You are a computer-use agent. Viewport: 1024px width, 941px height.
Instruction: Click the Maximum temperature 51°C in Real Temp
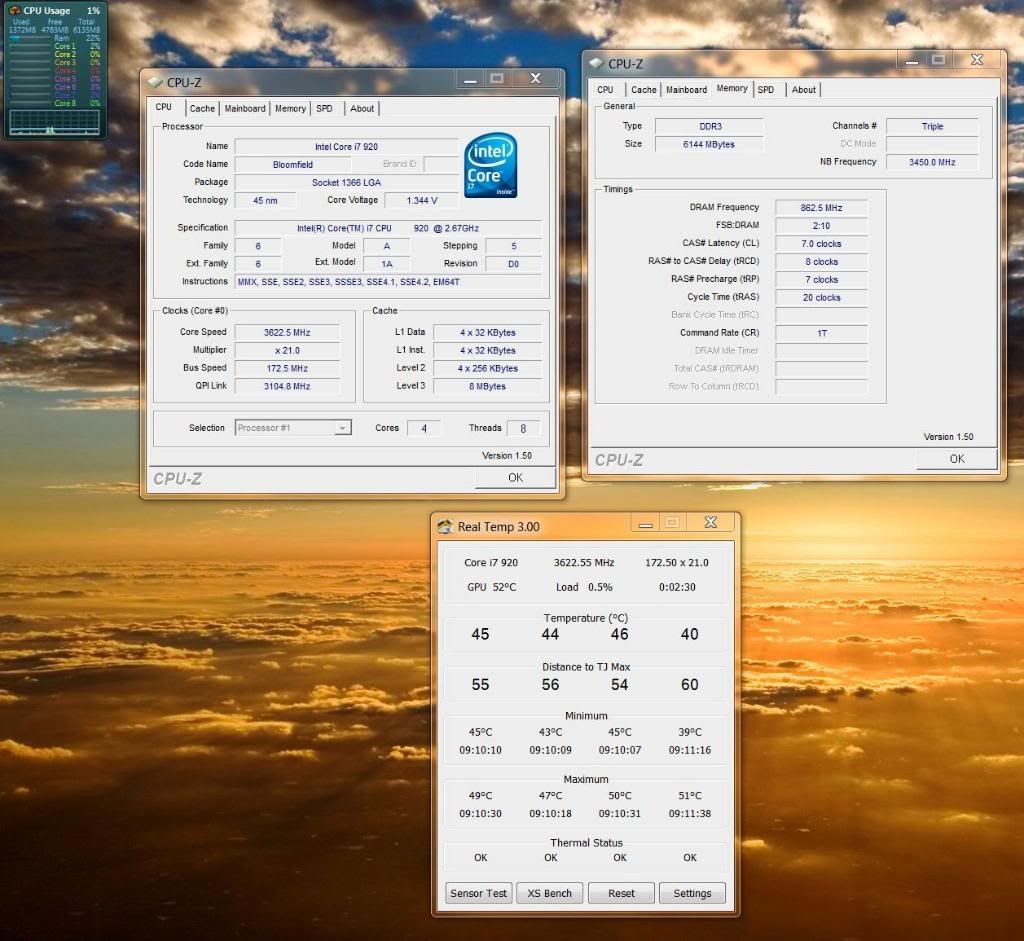click(x=690, y=795)
